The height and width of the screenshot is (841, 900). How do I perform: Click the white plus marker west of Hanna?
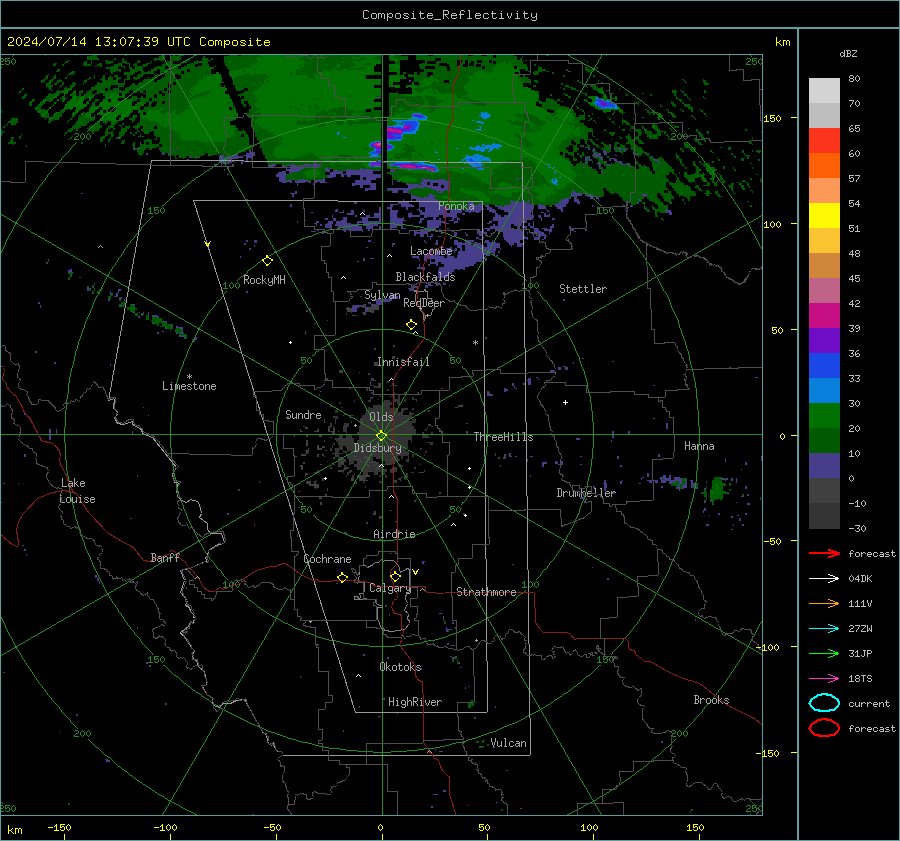[565, 402]
